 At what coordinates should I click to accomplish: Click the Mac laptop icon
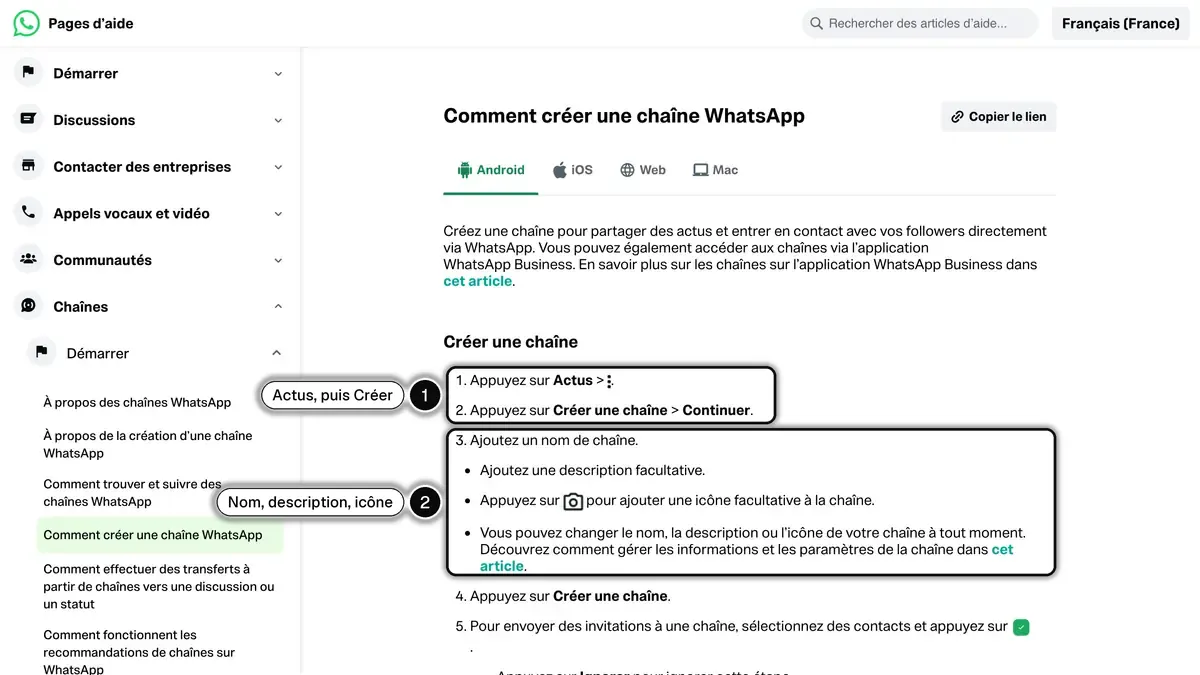coord(700,170)
